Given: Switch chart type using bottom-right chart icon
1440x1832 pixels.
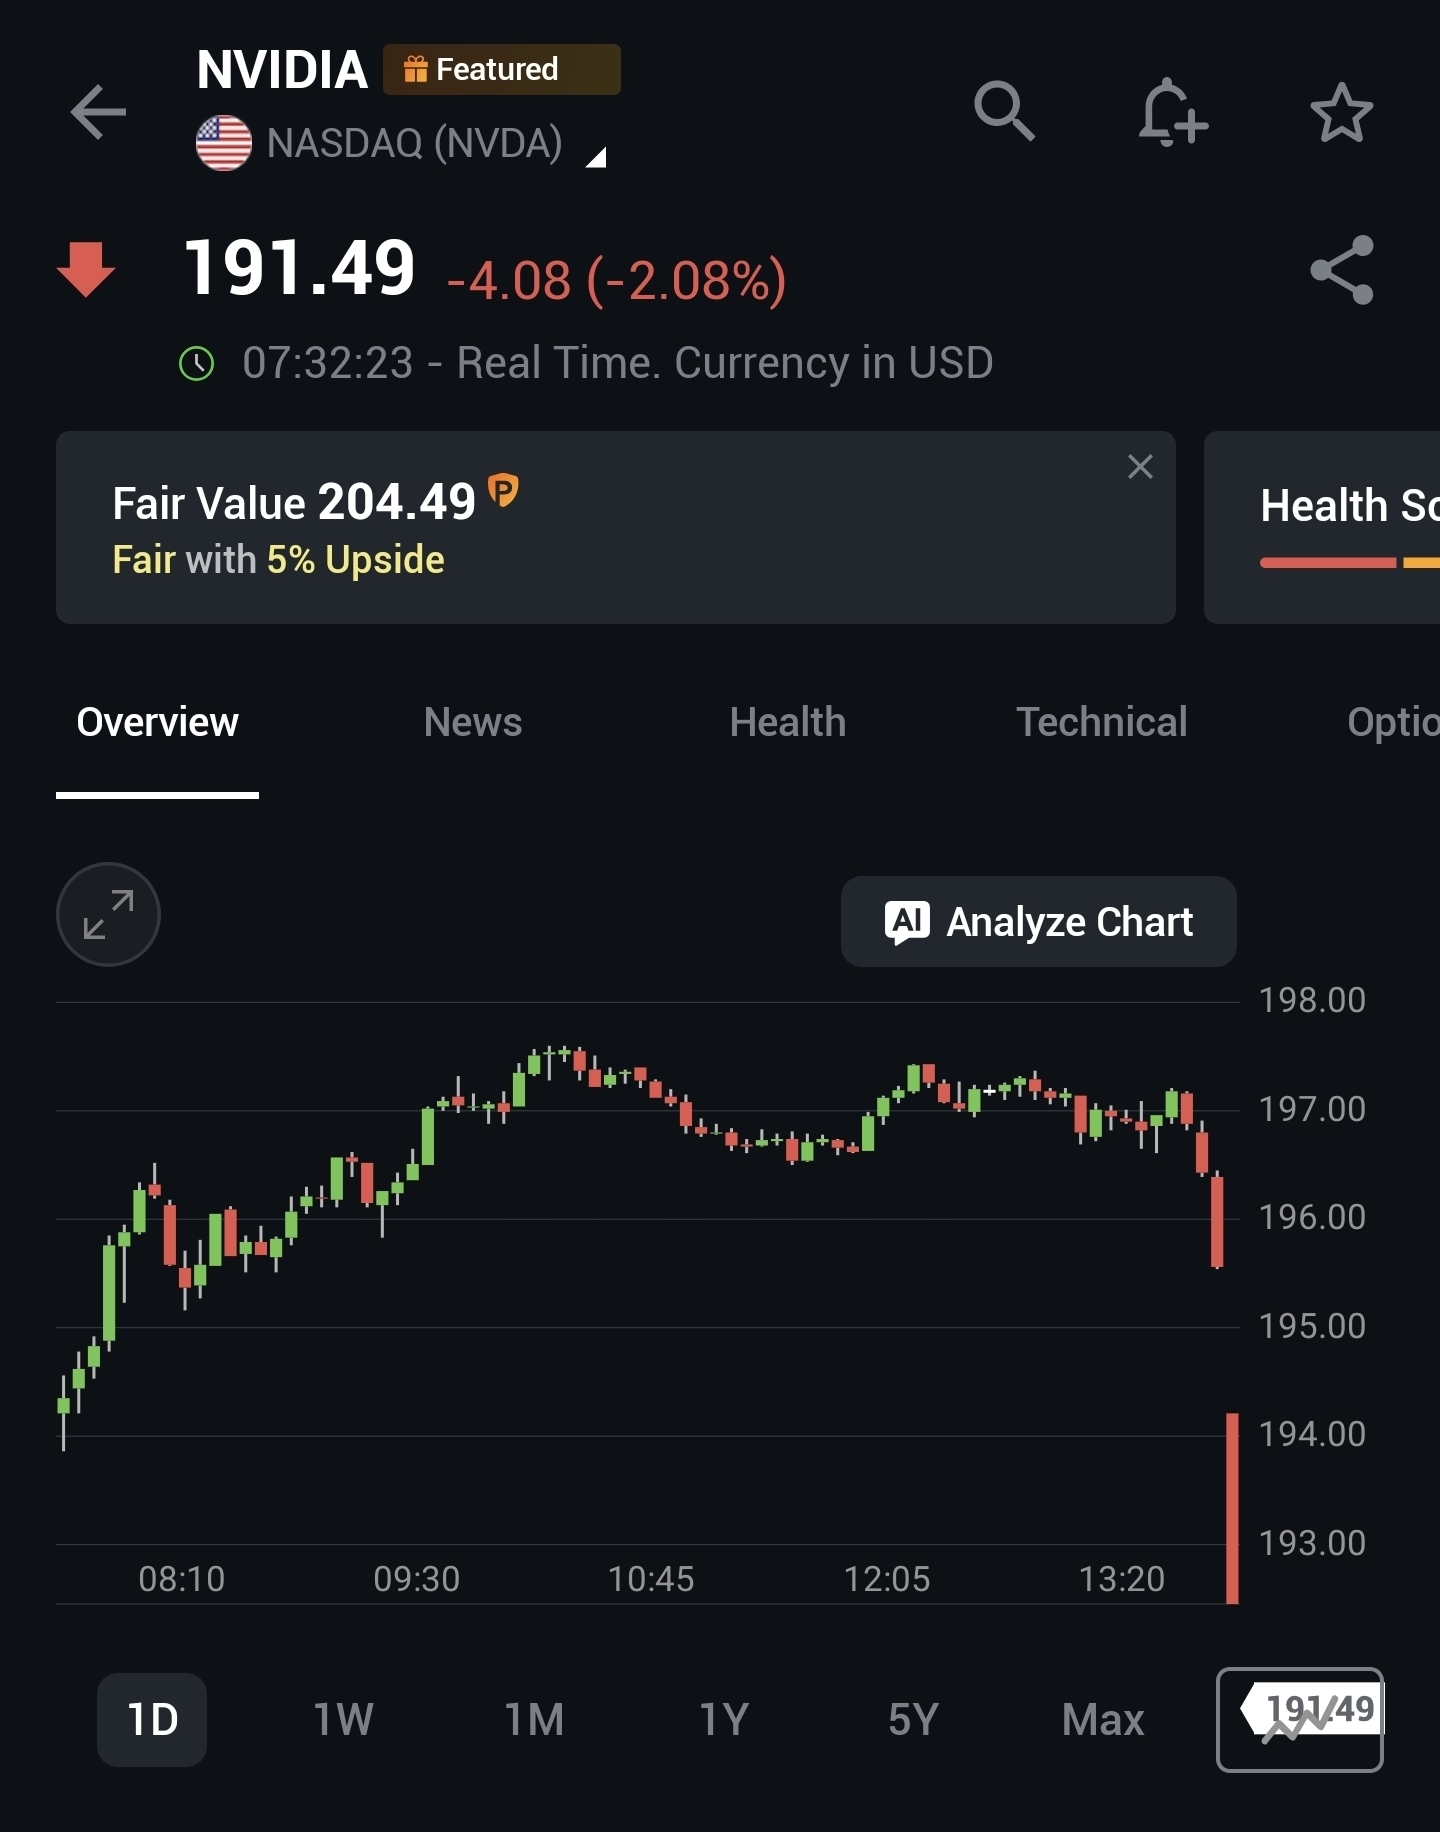Looking at the screenshot, I should (x=1299, y=1719).
